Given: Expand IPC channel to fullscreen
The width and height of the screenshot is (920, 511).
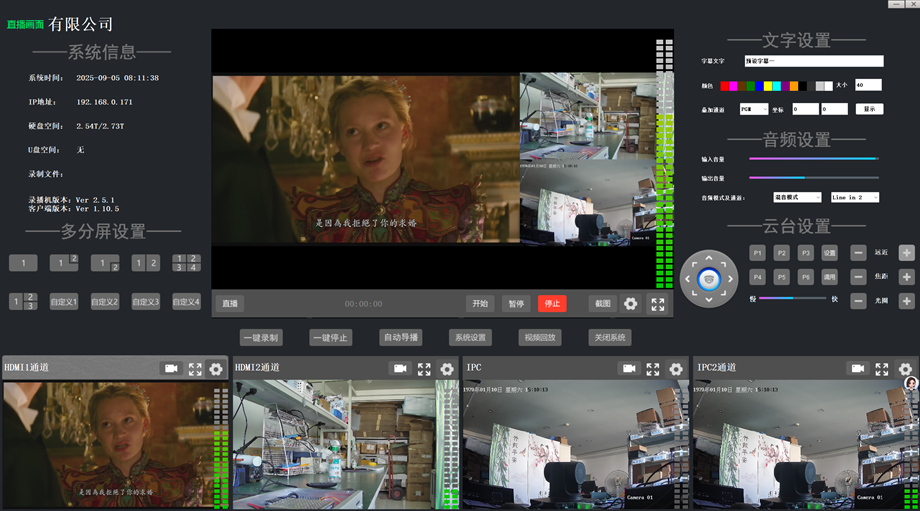Looking at the screenshot, I should tap(653, 369).
